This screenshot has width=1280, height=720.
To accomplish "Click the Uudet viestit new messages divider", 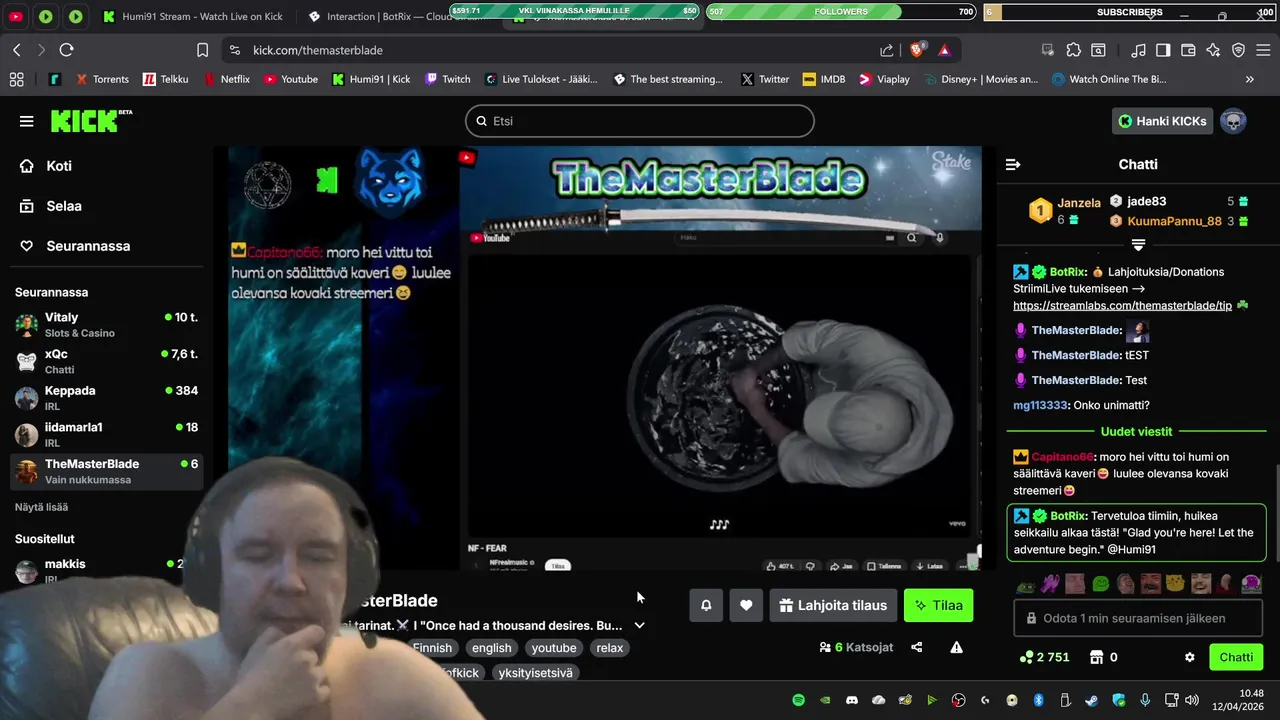I will [x=1137, y=432].
